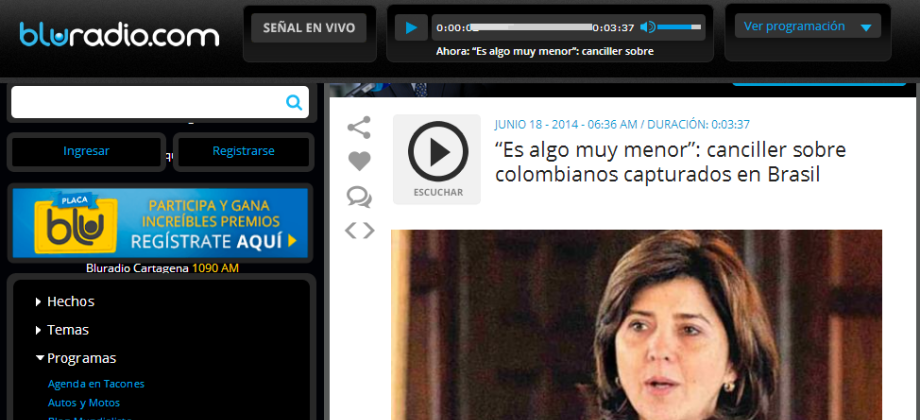Open the bluradio.com logo homepage
Screen dimensions: 920x420
[x=119, y=35]
